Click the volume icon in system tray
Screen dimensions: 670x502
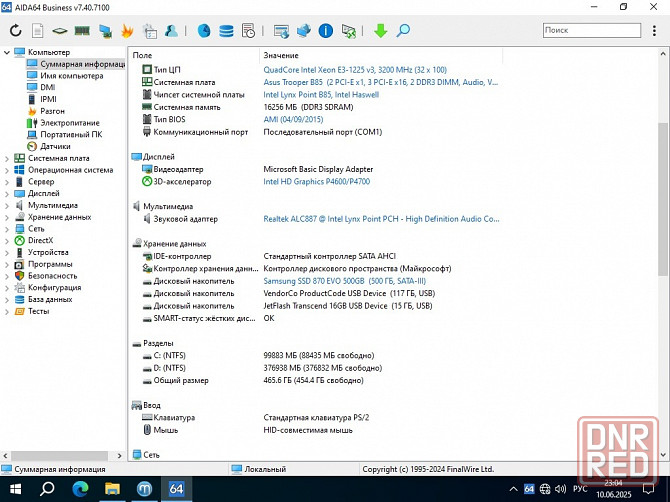pyautogui.click(x=560, y=489)
